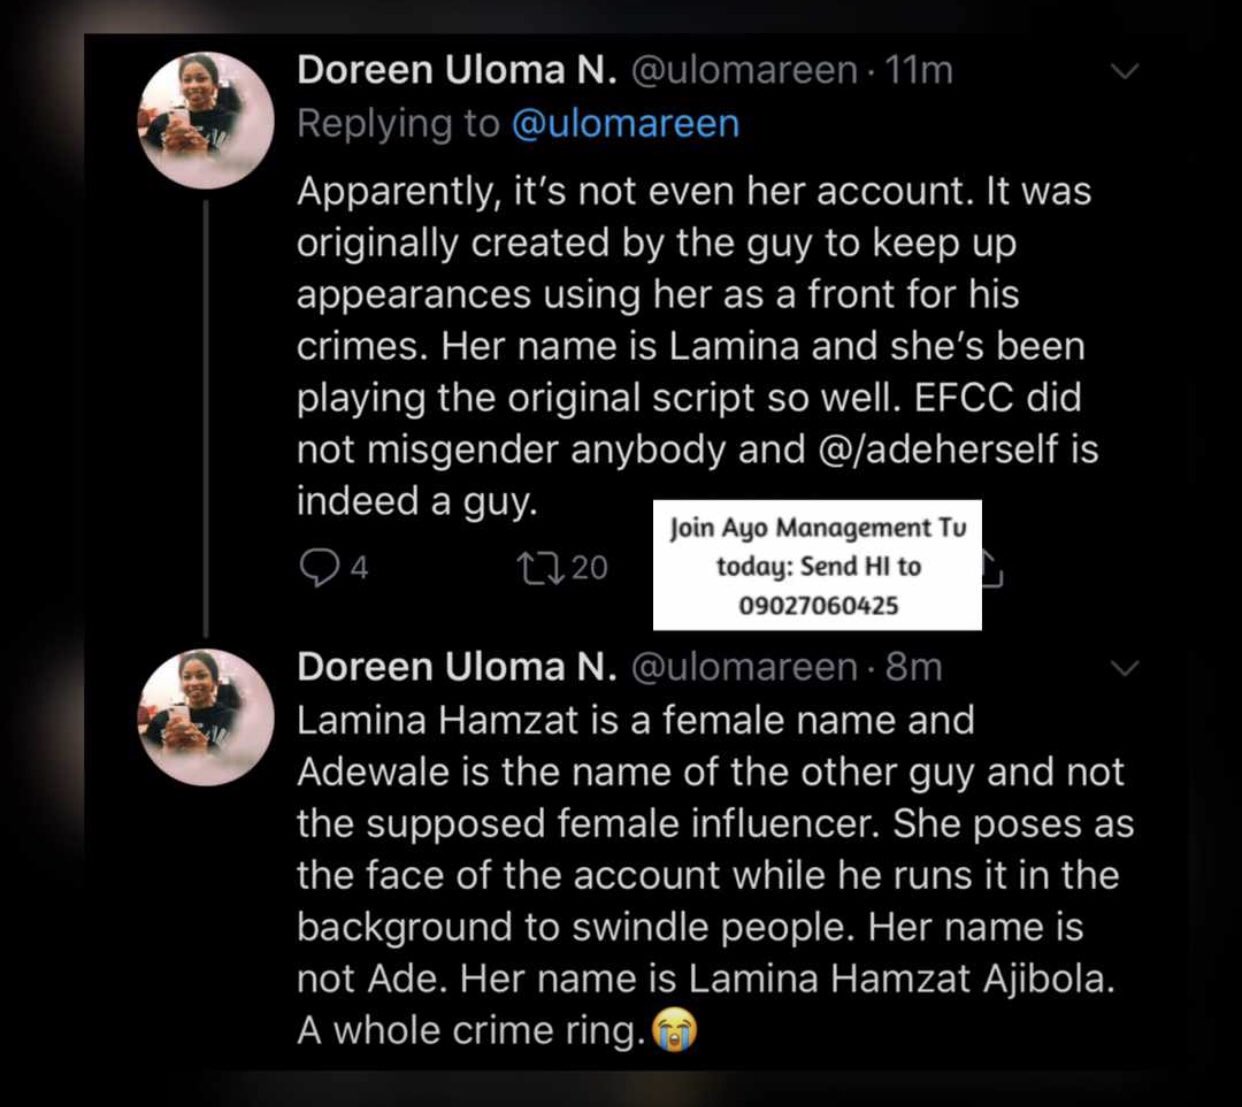Follow the blue @ulomareen link after Replying to
The image size is (1242, 1107).
[x=625, y=123]
